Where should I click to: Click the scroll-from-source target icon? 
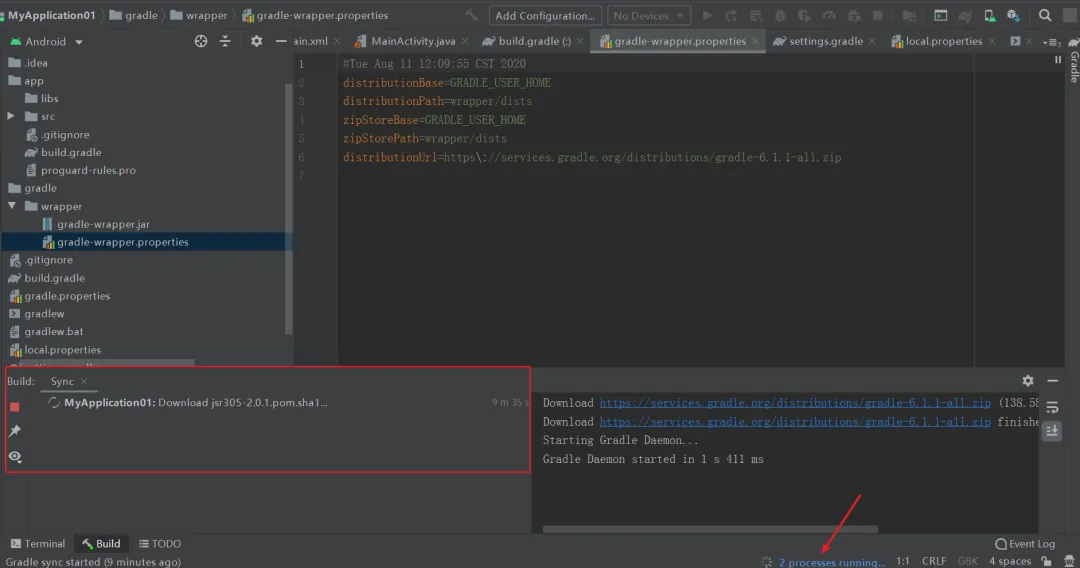tap(200, 41)
